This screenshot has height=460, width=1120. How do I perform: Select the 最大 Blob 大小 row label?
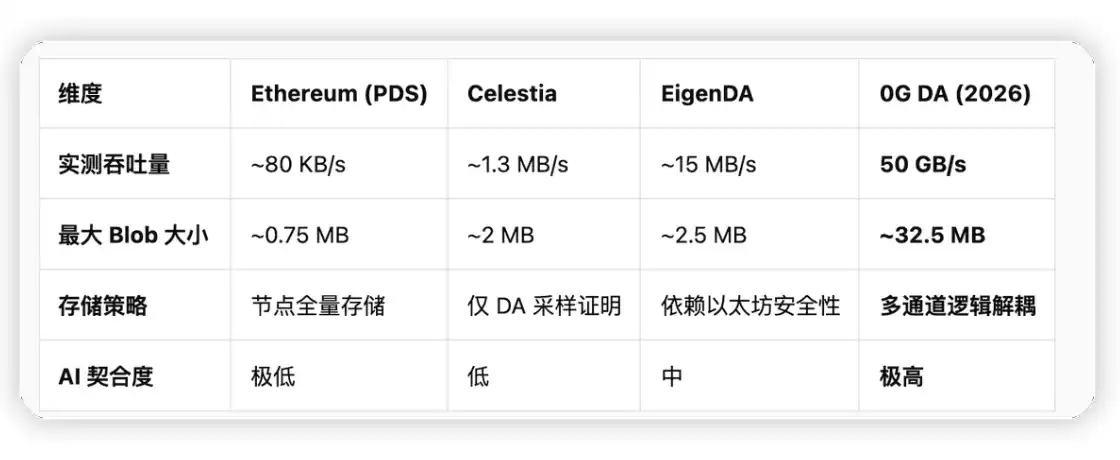pyautogui.click(x=133, y=235)
